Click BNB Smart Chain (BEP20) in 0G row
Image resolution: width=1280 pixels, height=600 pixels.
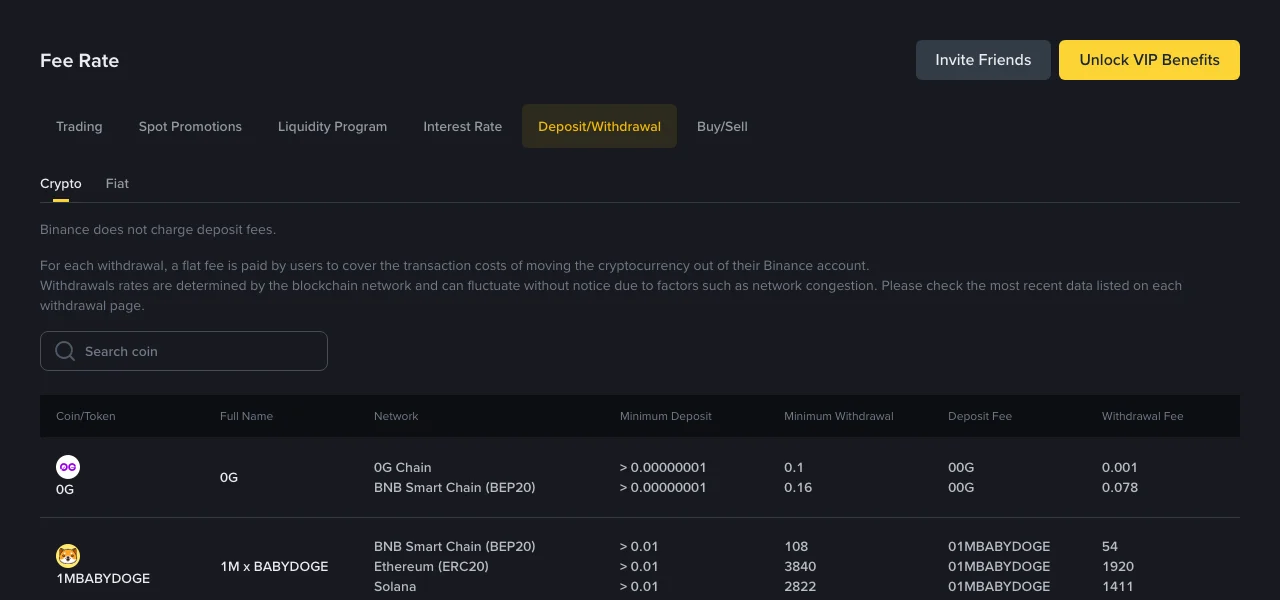[455, 487]
